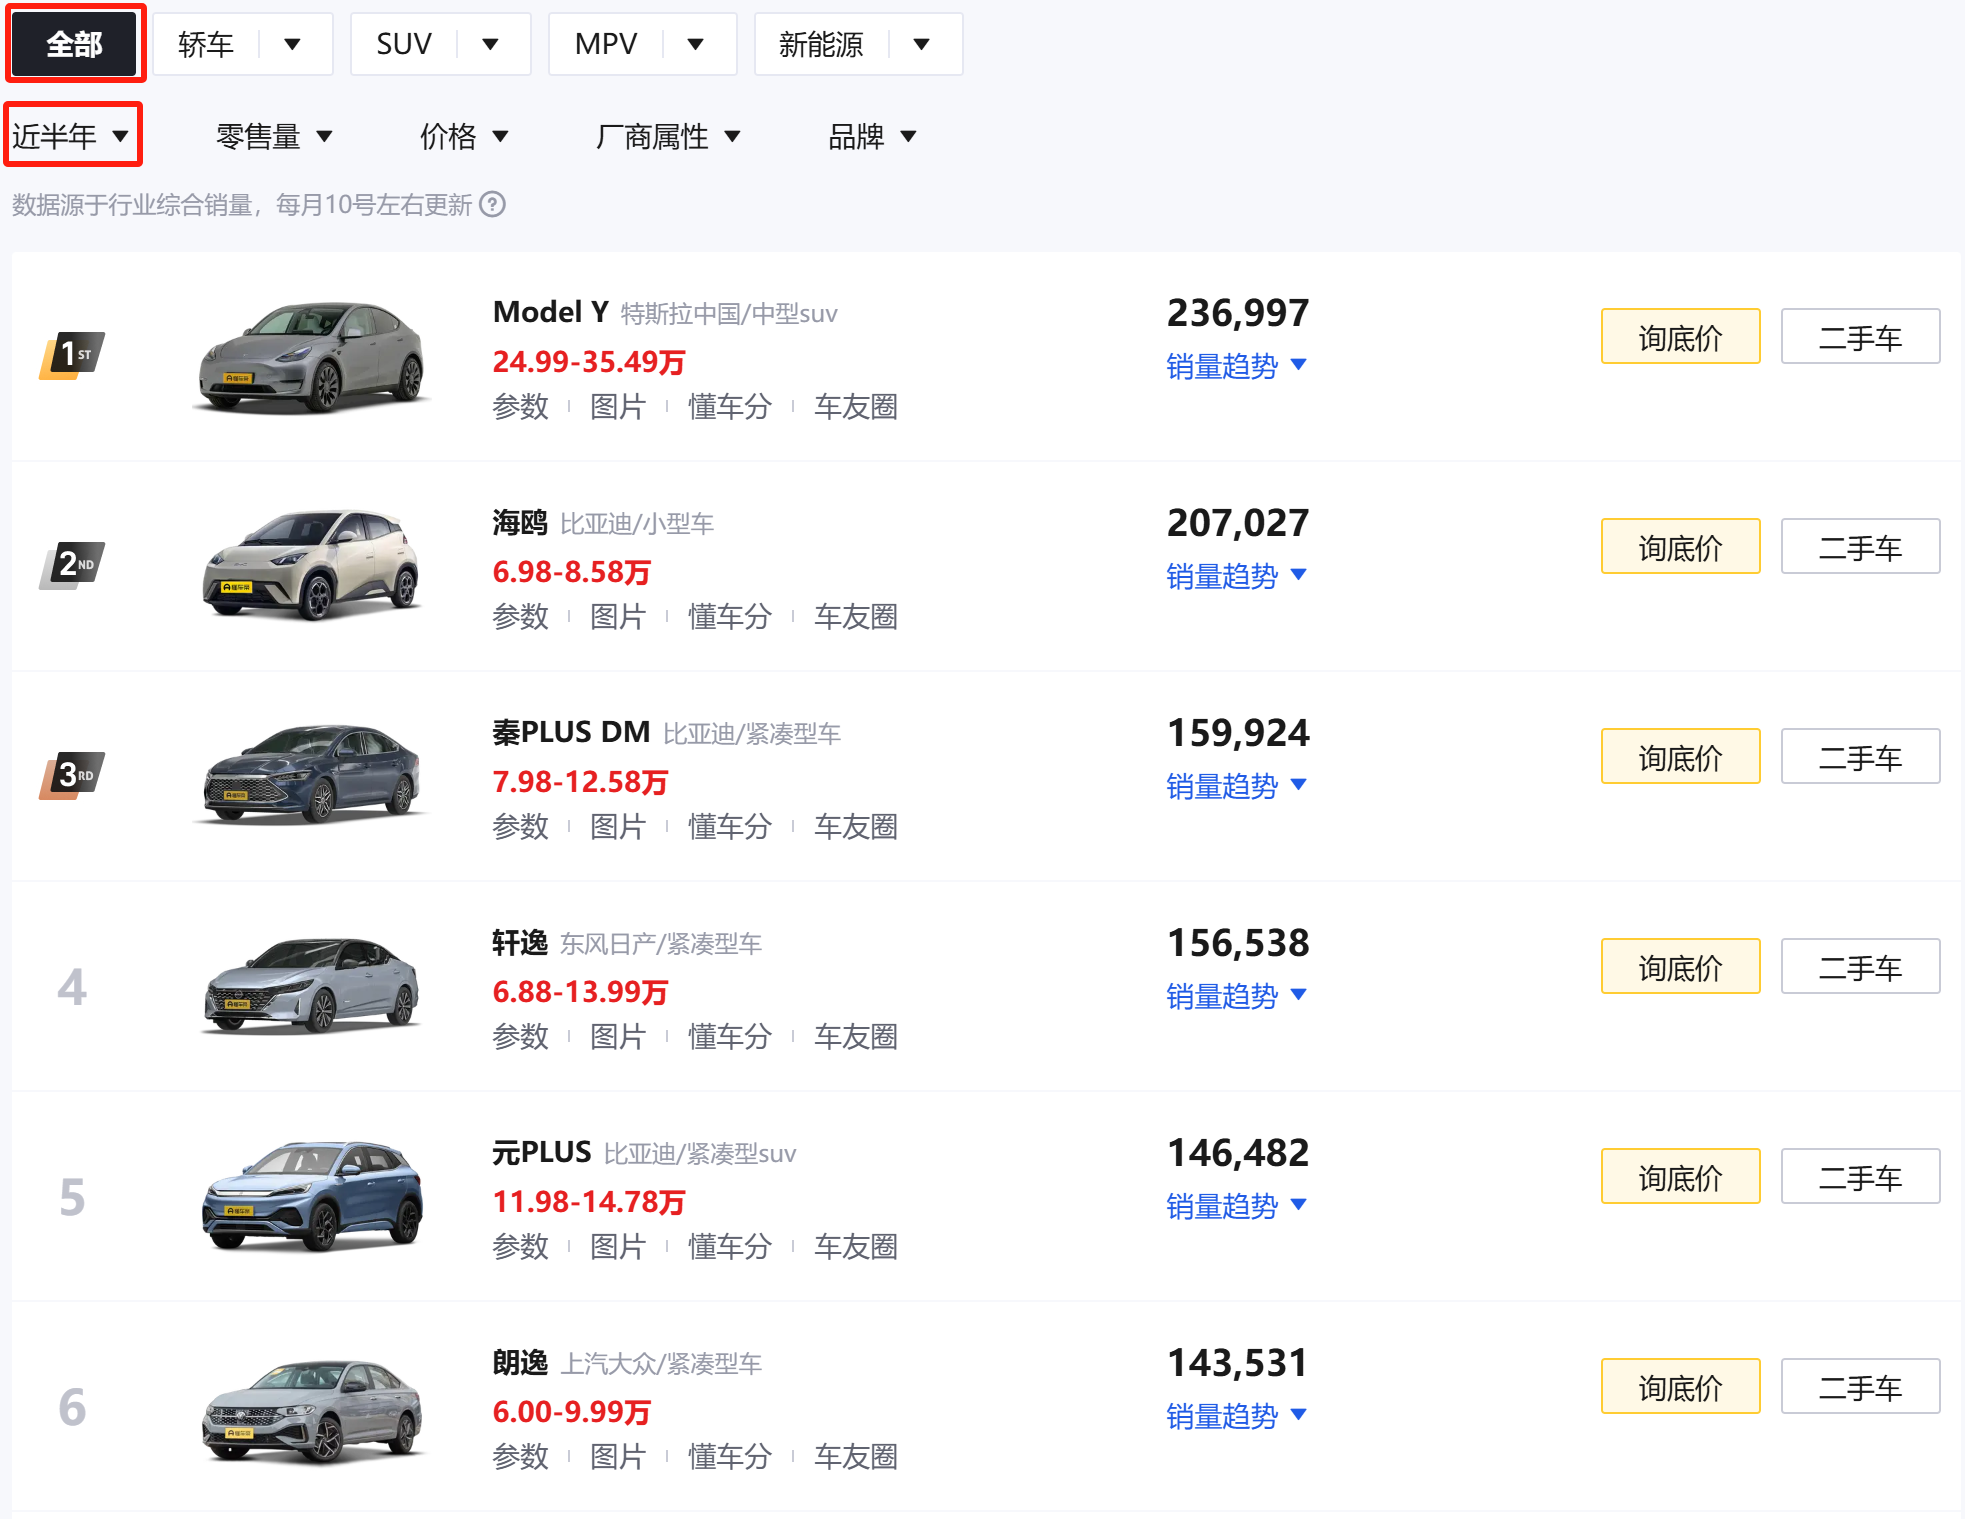
Task: Expand 销量趋势 for 轩逸
Action: tap(1237, 996)
